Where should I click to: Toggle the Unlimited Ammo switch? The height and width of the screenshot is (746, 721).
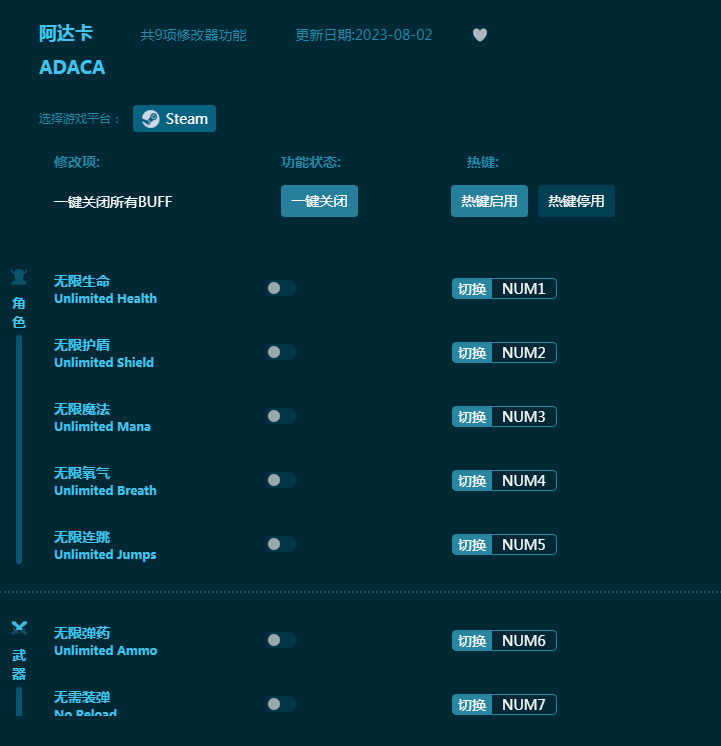[281, 640]
